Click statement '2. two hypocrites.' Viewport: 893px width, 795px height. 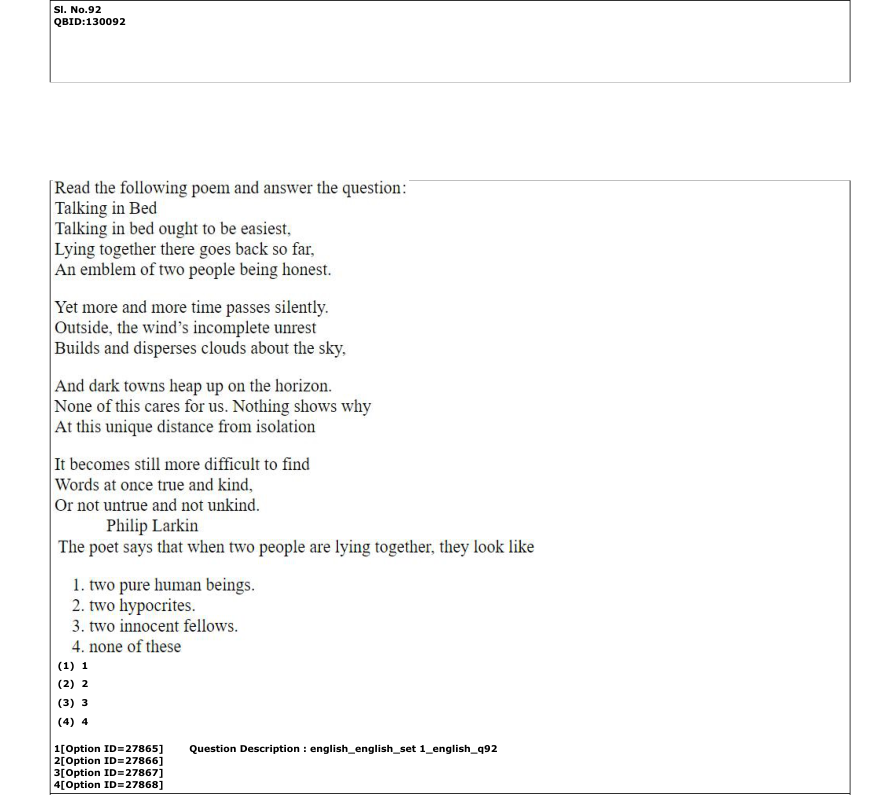click(x=133, y=606)
